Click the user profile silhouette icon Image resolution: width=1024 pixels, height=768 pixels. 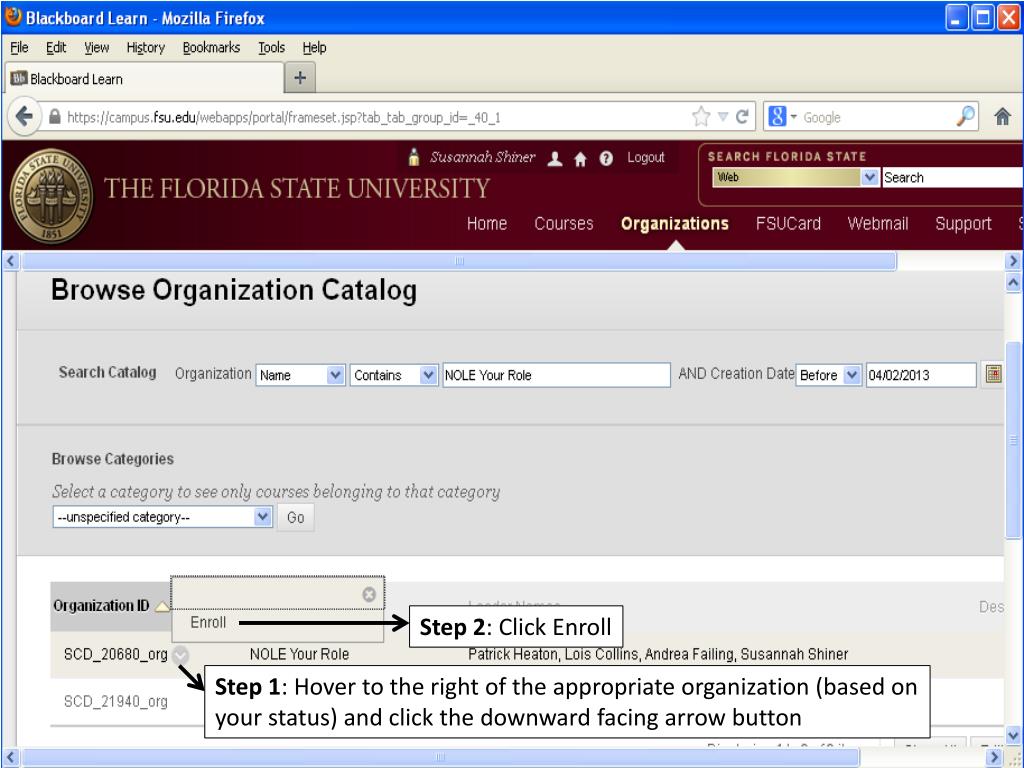click(555, 158)
